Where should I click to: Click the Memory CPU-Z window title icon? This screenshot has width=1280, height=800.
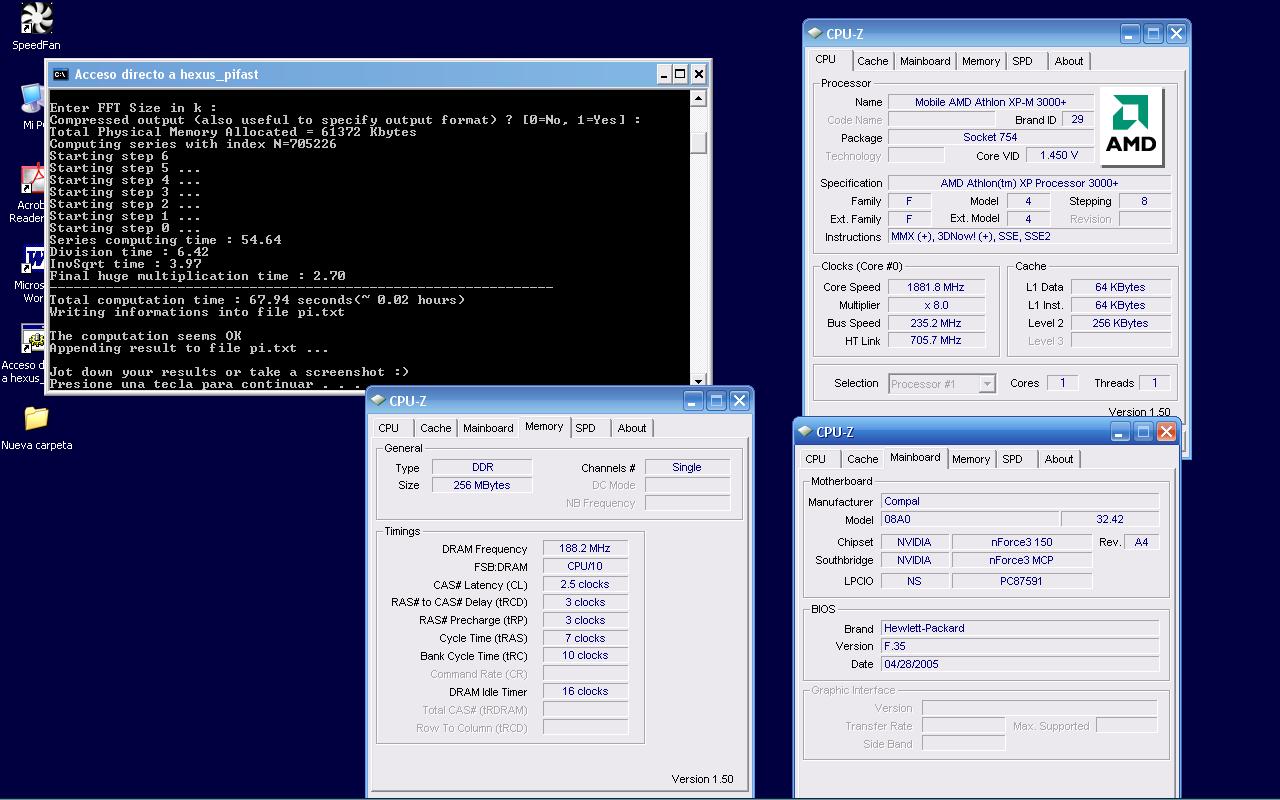click(378, 400)
